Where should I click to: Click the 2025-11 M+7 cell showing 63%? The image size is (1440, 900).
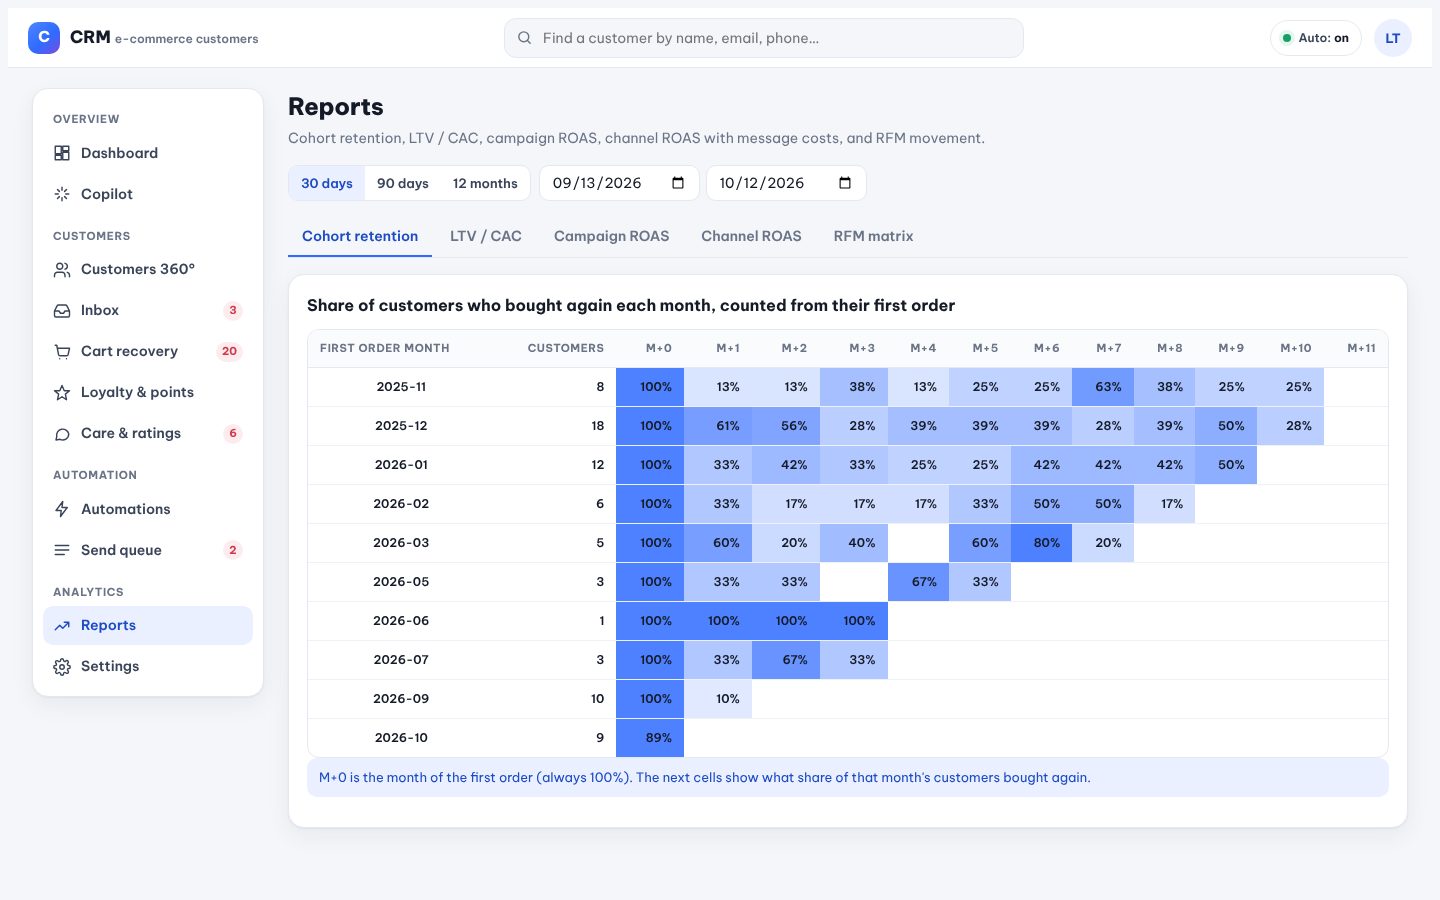[x=1103, y=387]
